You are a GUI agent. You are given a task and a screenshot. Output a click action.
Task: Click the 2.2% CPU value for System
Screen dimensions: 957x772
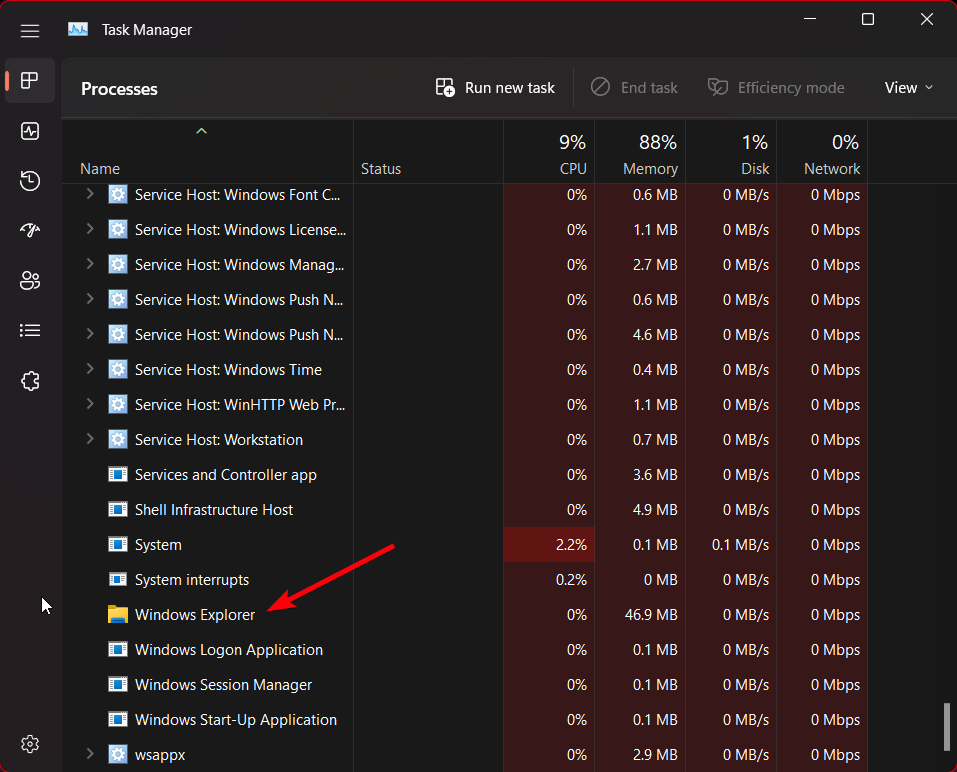[x=571, y=544]
